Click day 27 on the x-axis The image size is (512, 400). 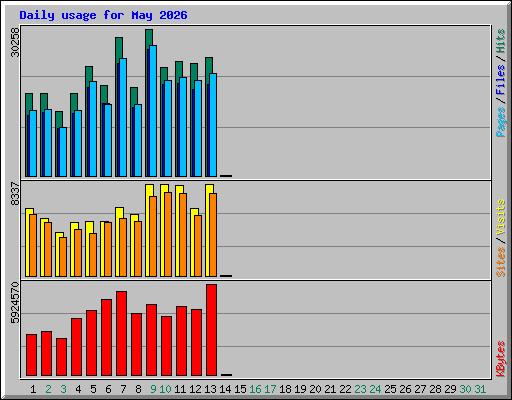[x=420, y=389]
